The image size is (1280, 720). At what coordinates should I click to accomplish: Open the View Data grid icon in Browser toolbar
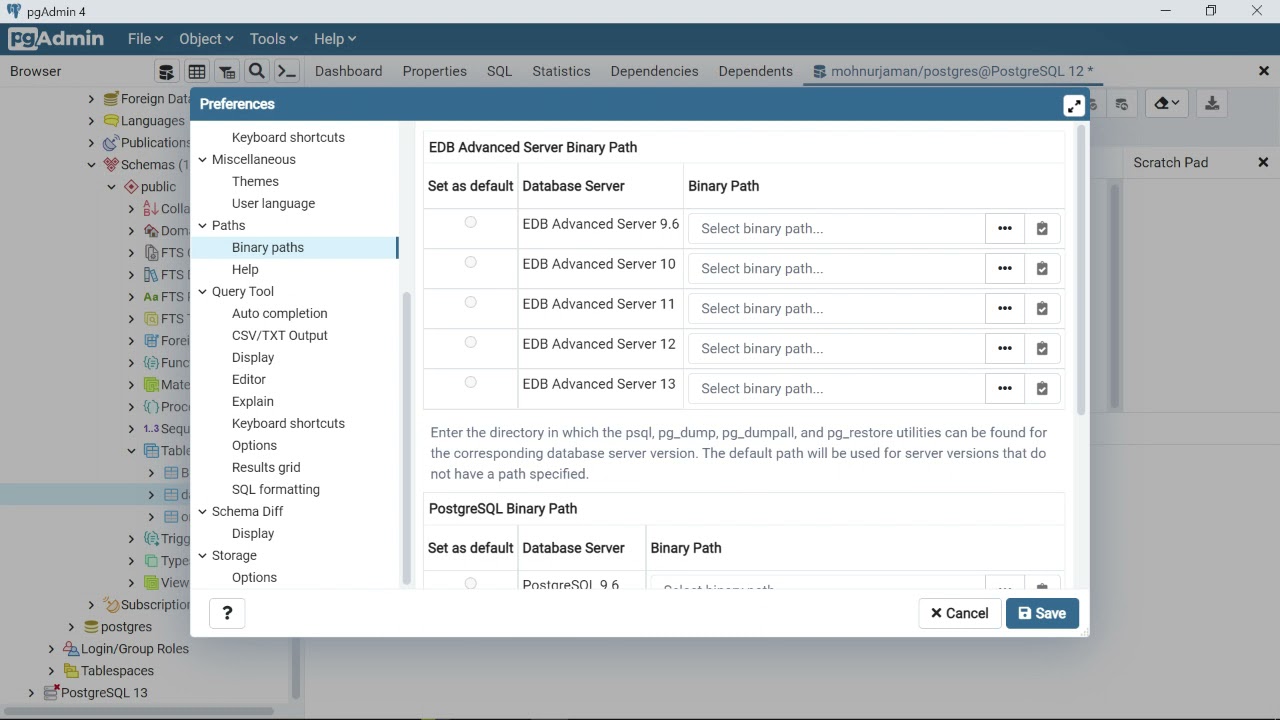click(197, 71)
